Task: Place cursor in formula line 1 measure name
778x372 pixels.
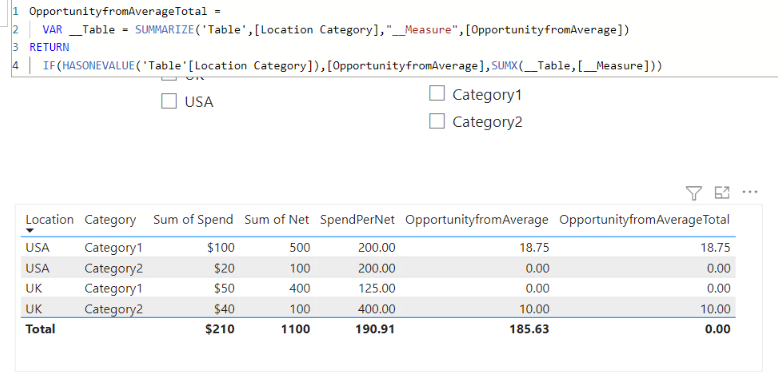Action: coord(117,11)
